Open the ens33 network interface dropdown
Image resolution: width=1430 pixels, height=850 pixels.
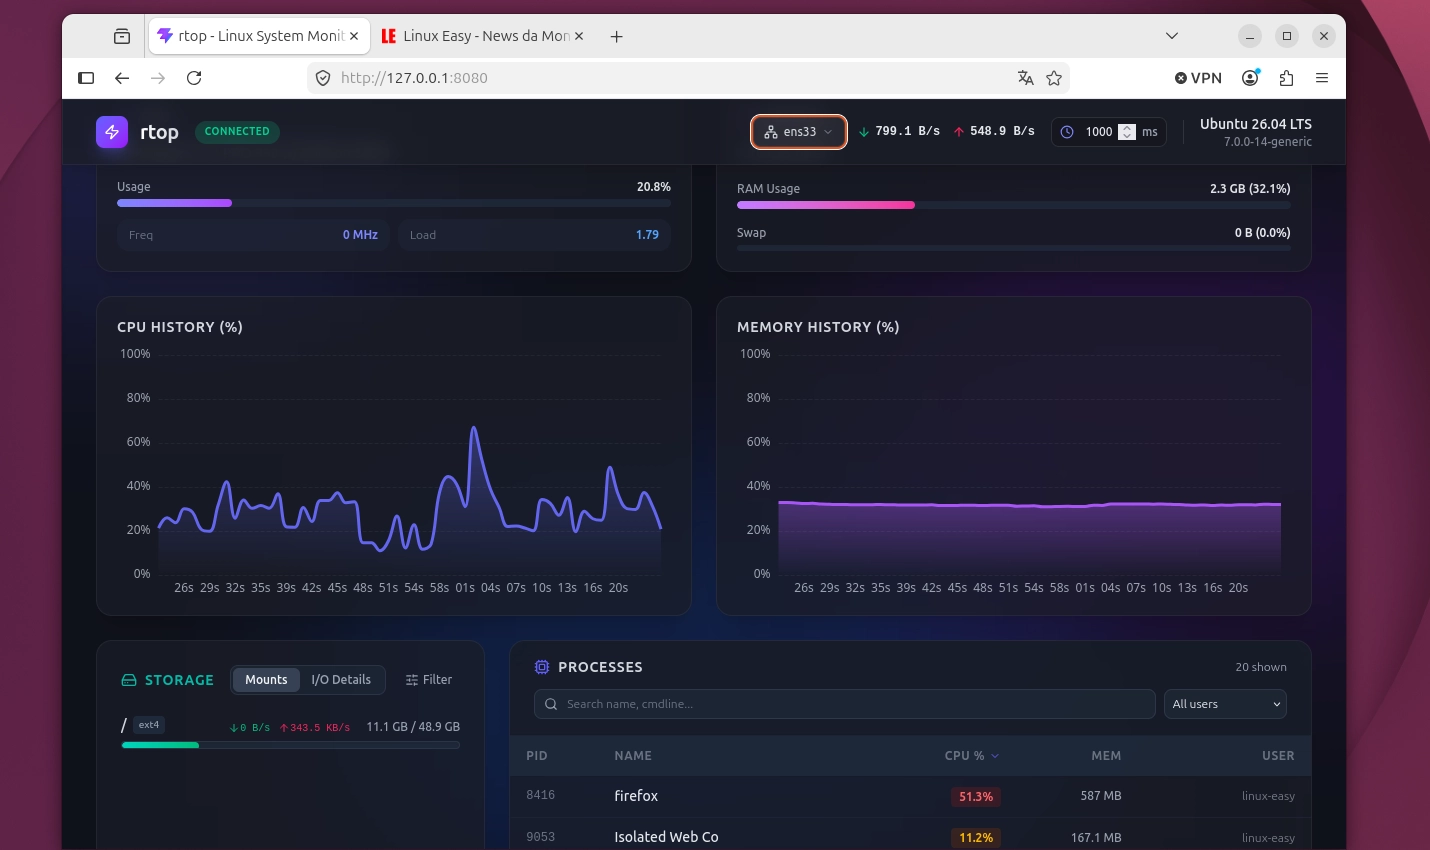point(799,132)
